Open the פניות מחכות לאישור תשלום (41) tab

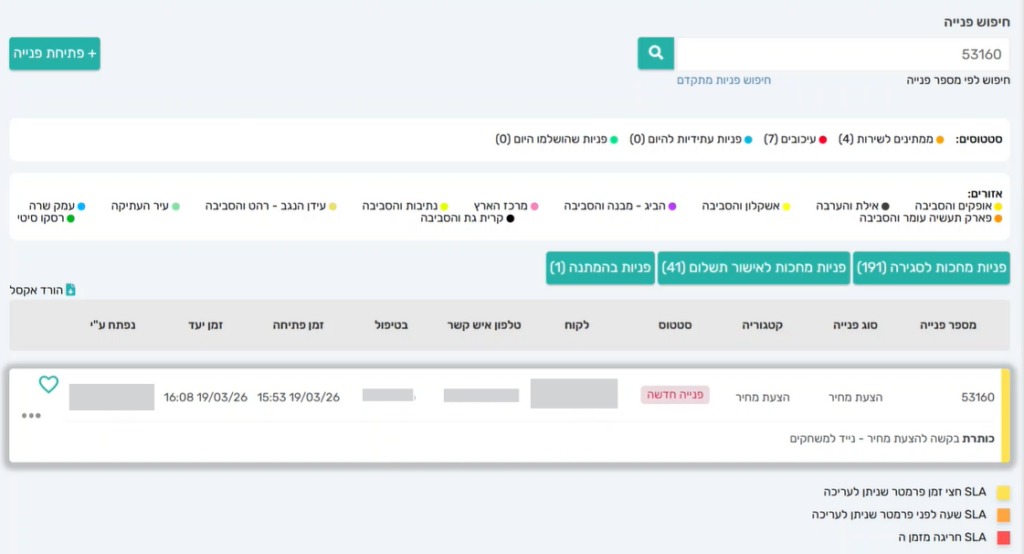click(x=754, y=268)
